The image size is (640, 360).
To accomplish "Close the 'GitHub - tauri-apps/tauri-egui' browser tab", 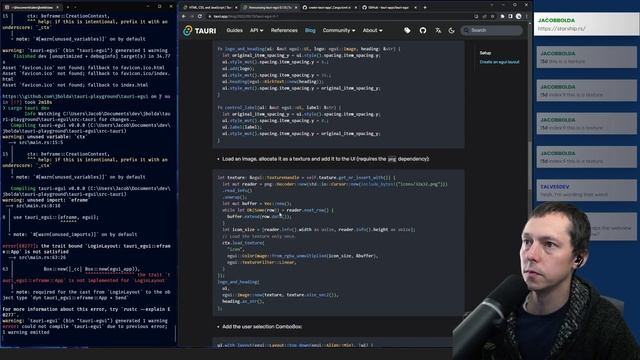I will pyautogui.click(x=415, y=7).
